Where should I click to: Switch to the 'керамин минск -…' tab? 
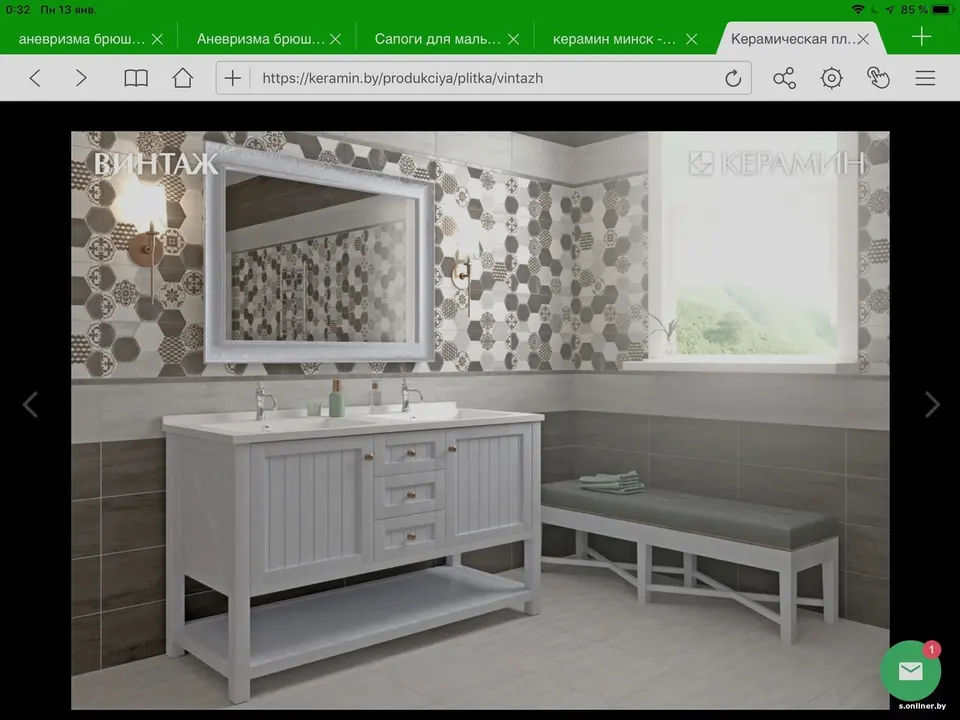614,39
